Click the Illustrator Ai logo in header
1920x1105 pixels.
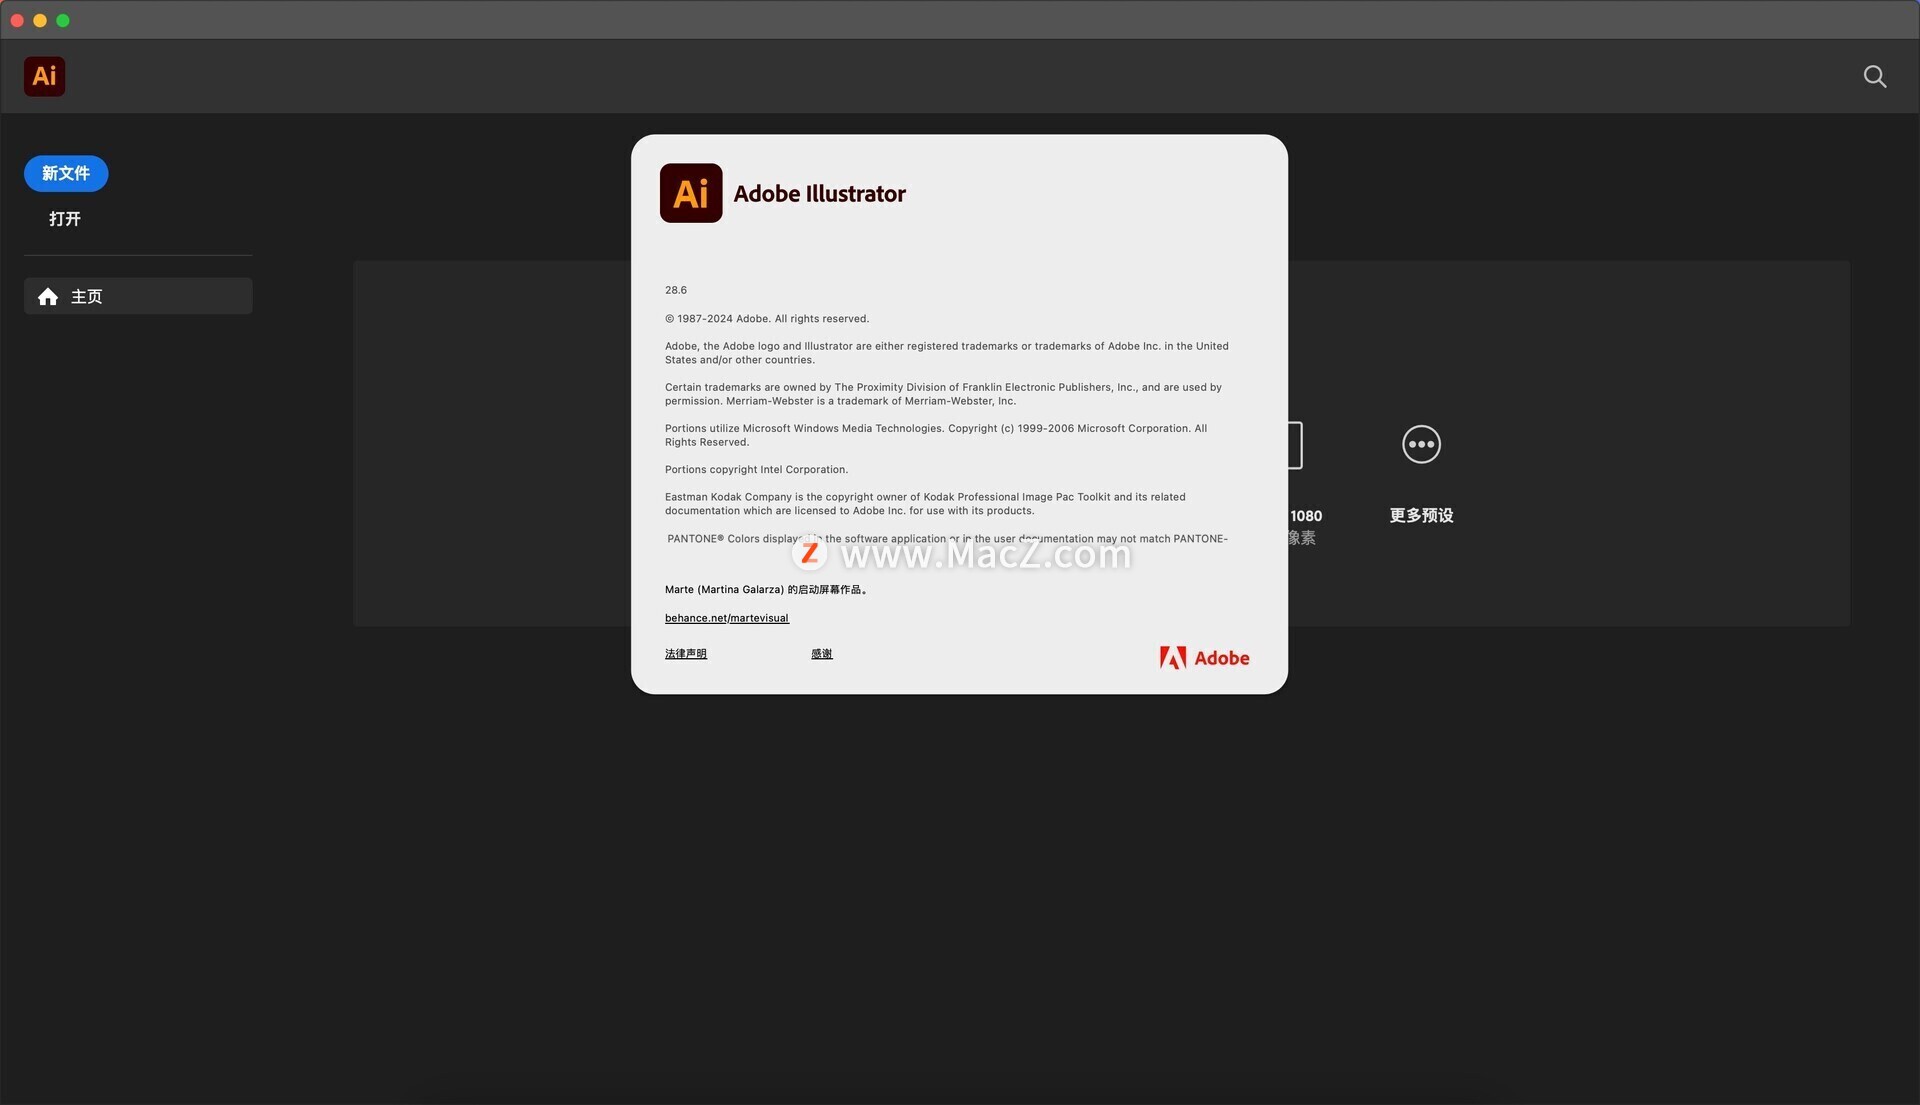[x=44, y=76]
